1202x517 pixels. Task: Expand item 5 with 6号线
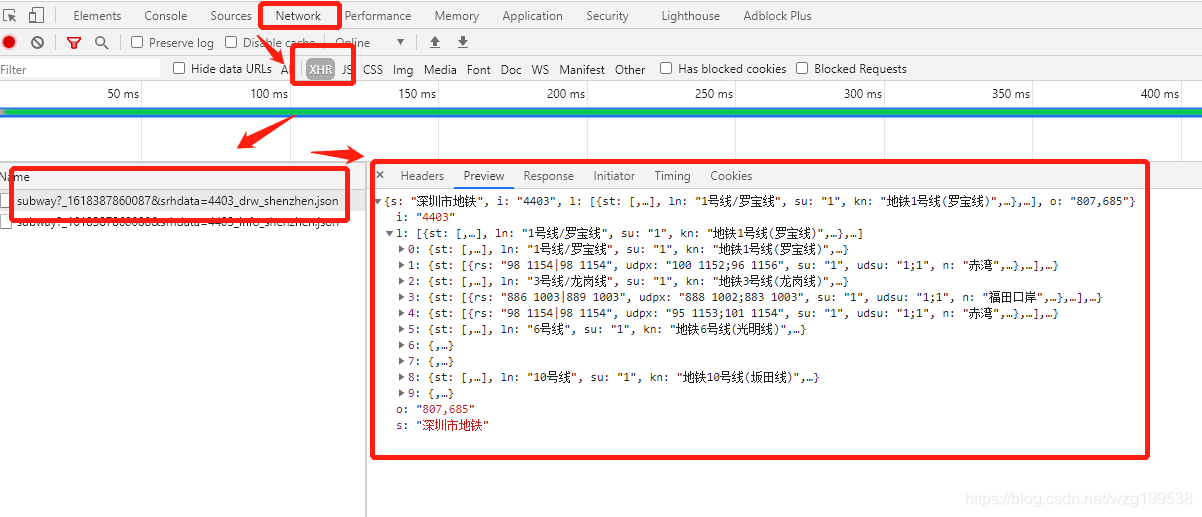(x=402, y=329)
